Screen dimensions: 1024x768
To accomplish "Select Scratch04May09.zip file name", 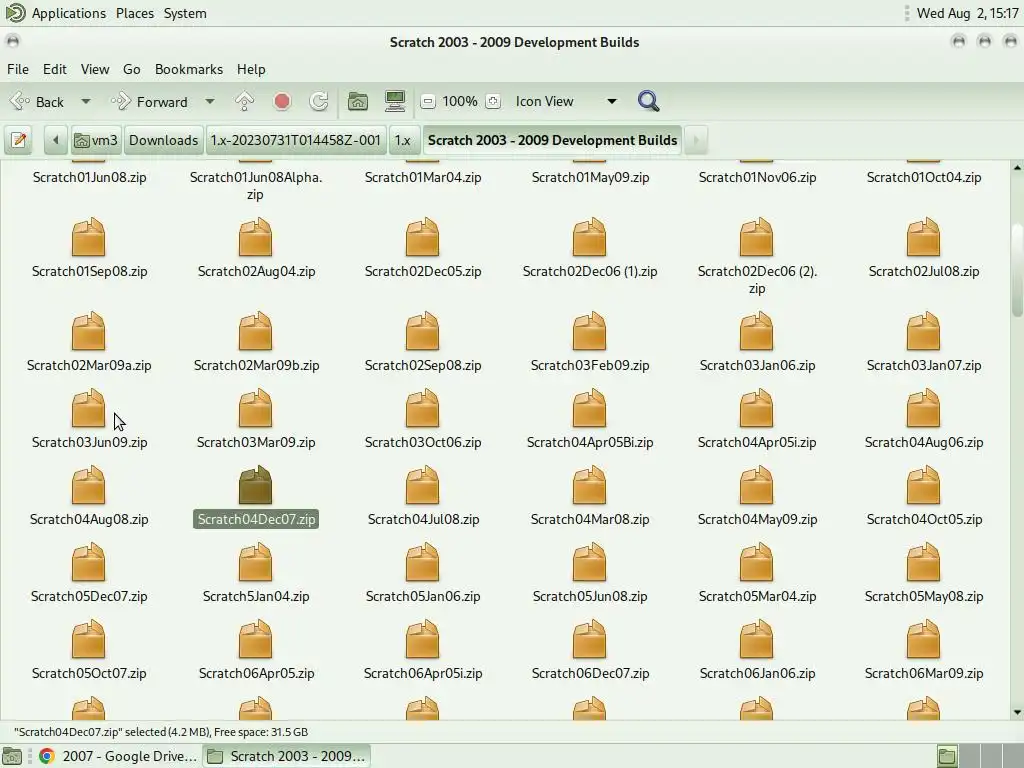I will coord(757,519).
